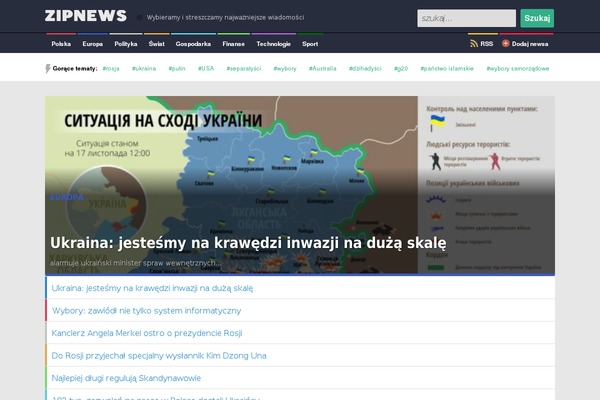Click the lightning bolt icon beside Gorące tematy
The height and width of the screenshot is (400, 600).
(x=48, y=69)
